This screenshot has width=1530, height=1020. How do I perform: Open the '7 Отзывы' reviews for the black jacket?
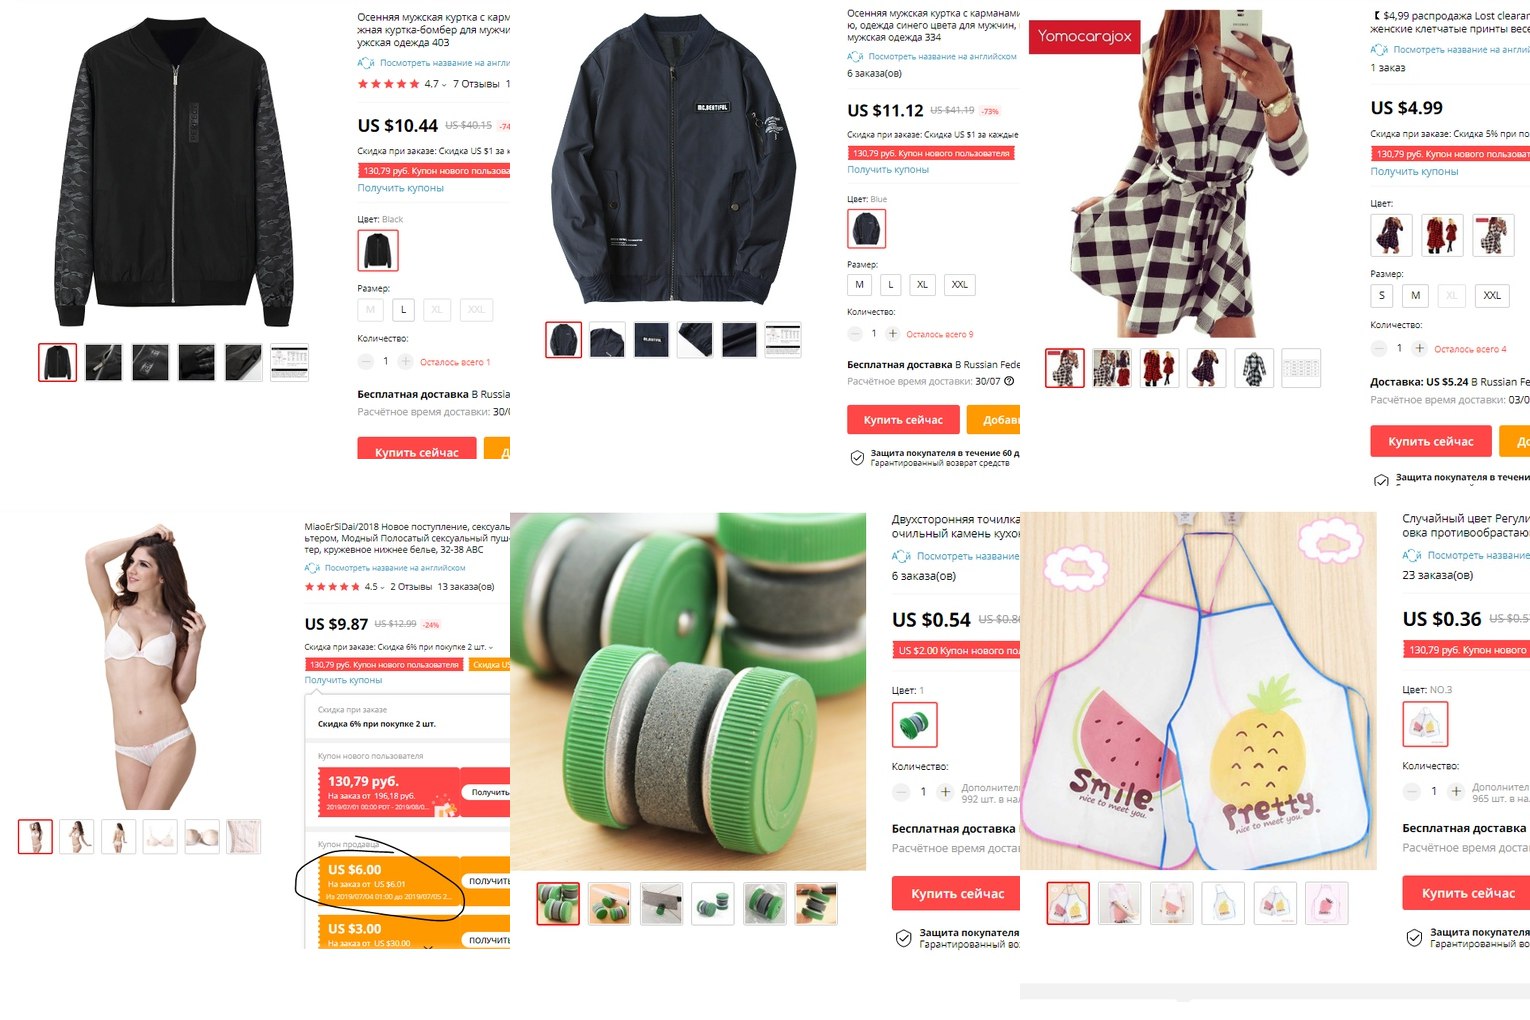476,84
